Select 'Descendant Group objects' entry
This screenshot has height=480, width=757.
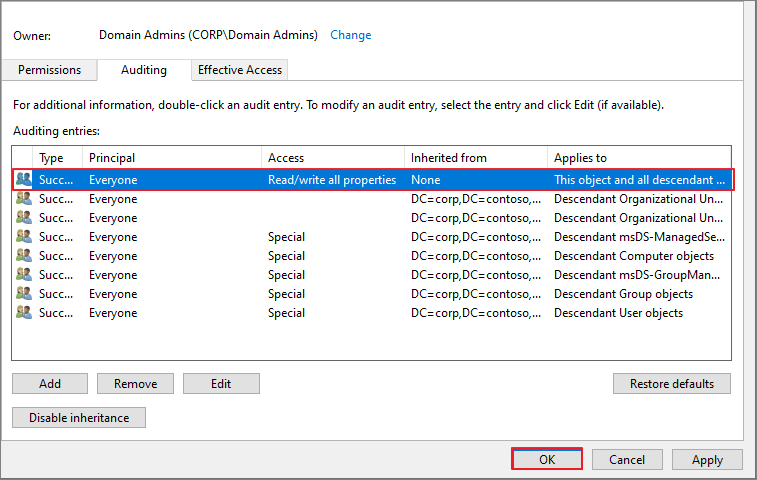point(623,294)
